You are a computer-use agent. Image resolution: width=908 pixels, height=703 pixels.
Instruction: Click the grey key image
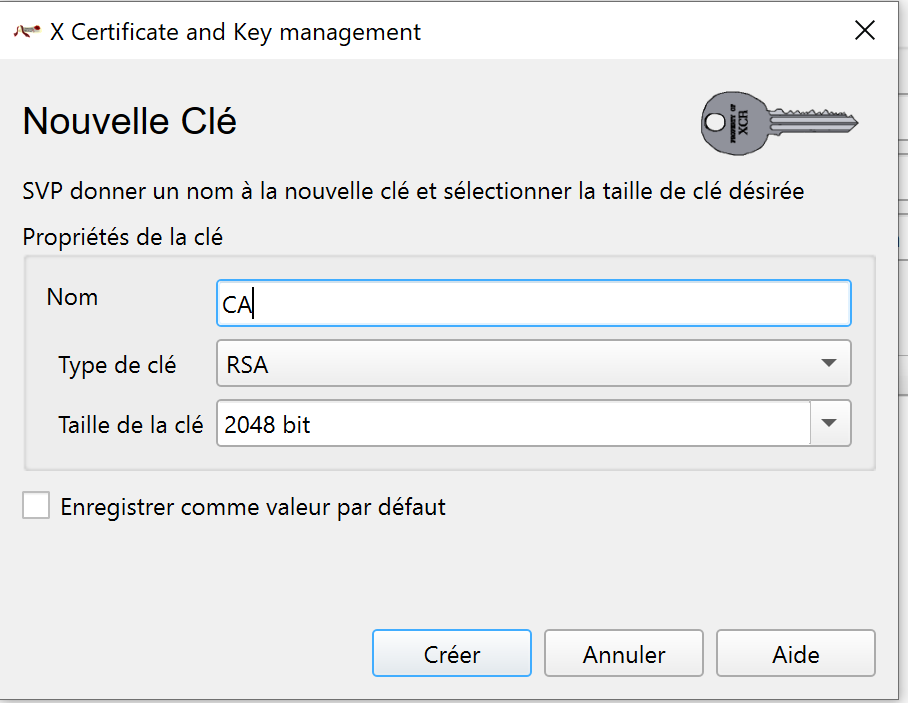coord(779,123)
